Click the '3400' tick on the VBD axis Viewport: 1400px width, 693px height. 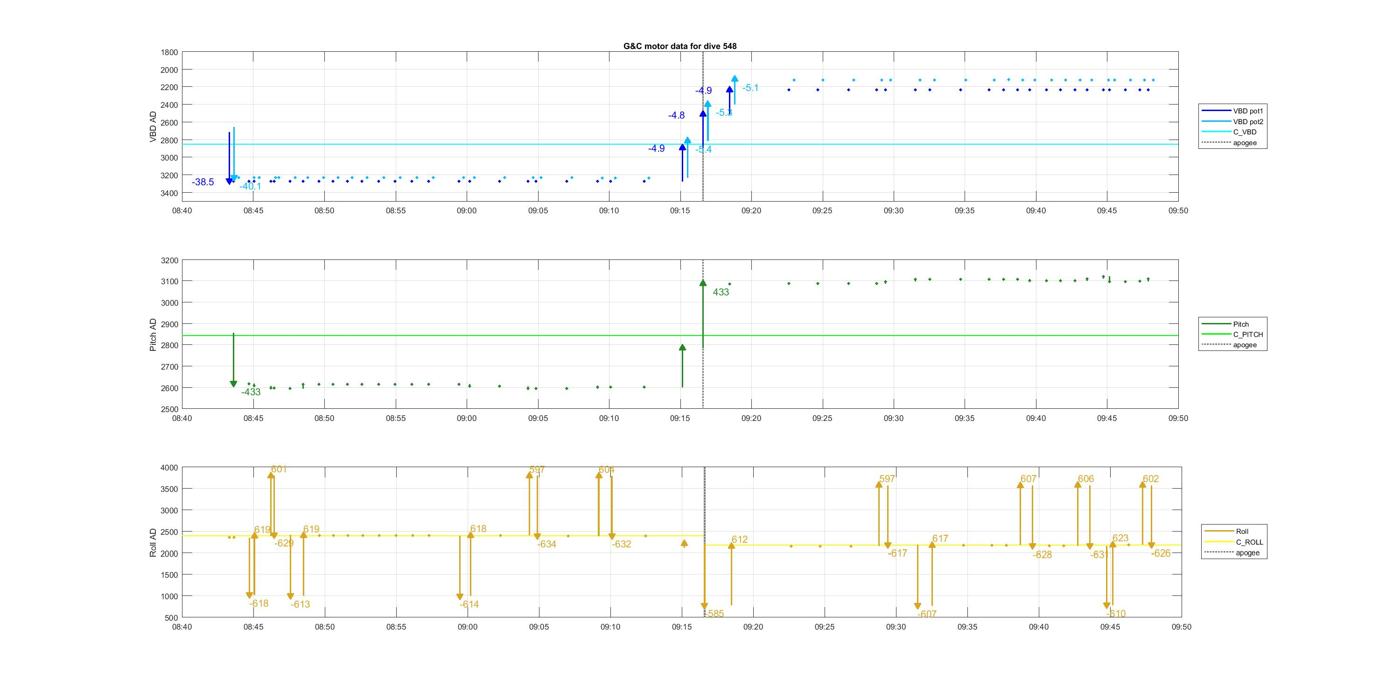click(x=169, y=193)
